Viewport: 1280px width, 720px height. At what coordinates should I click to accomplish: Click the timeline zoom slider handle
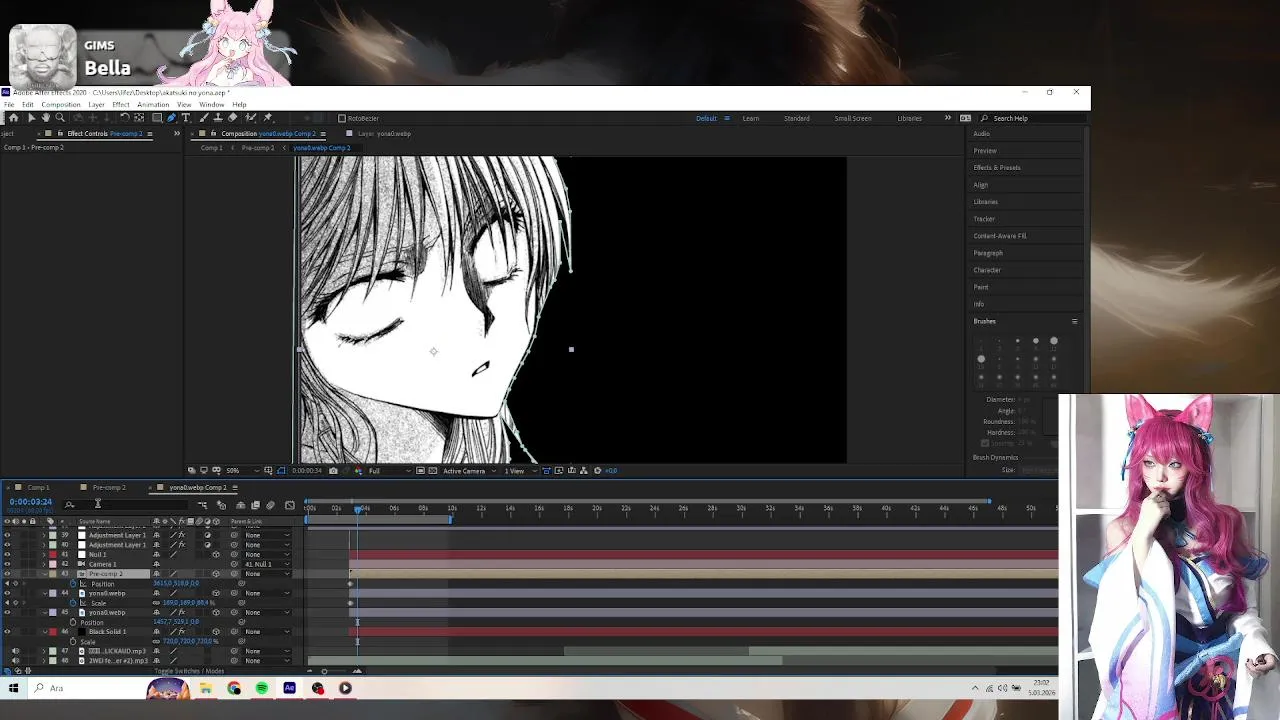pyautogui.click(x=323, y=671)
